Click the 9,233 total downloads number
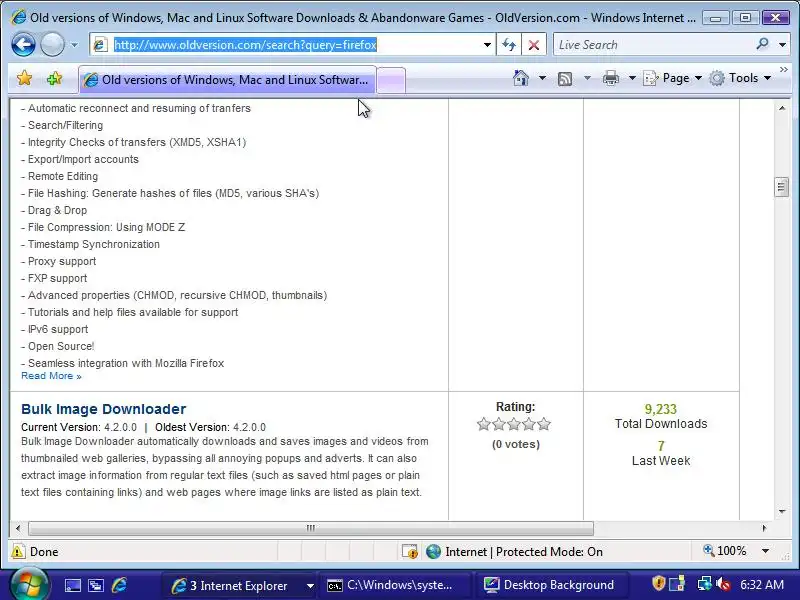 [661, 409]
